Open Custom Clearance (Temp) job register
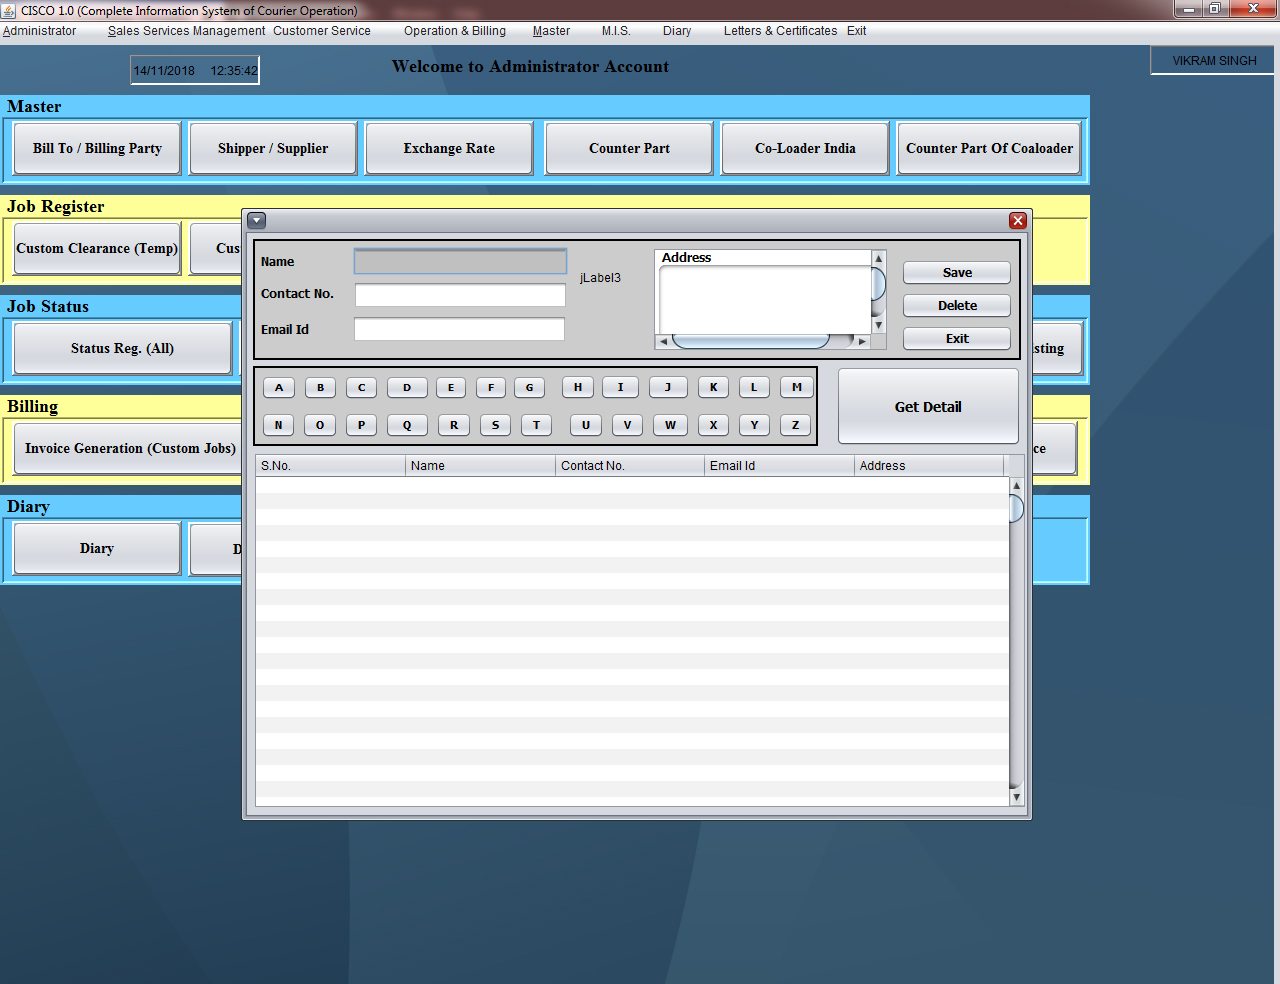 tap(97, 248)
